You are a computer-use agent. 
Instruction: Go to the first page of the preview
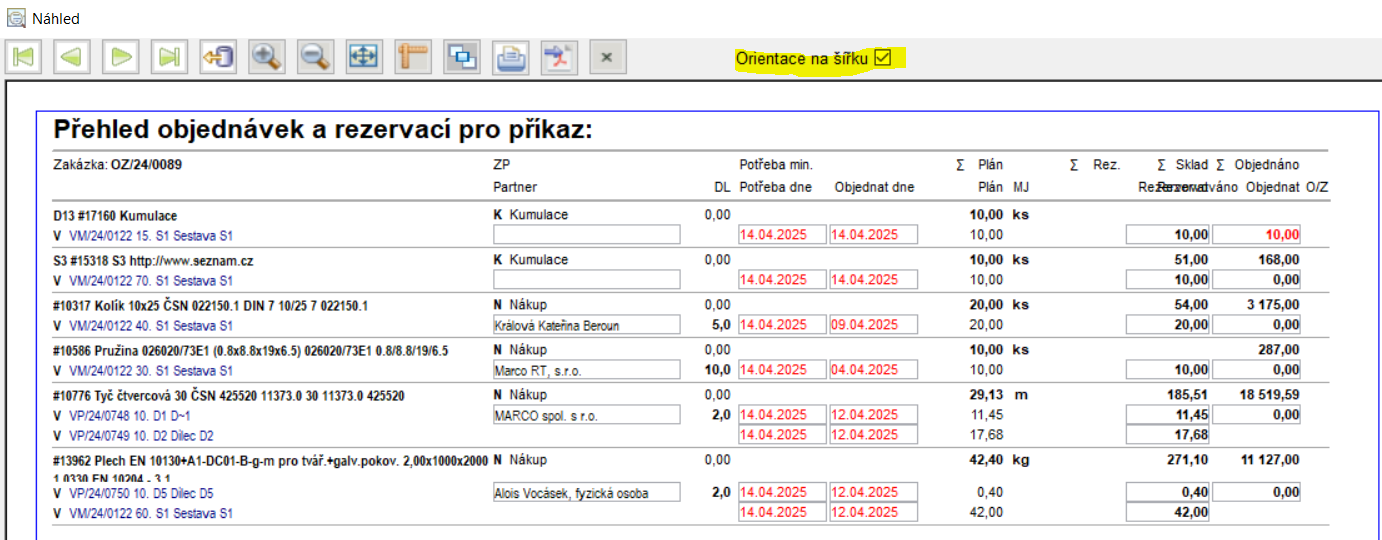22,57
